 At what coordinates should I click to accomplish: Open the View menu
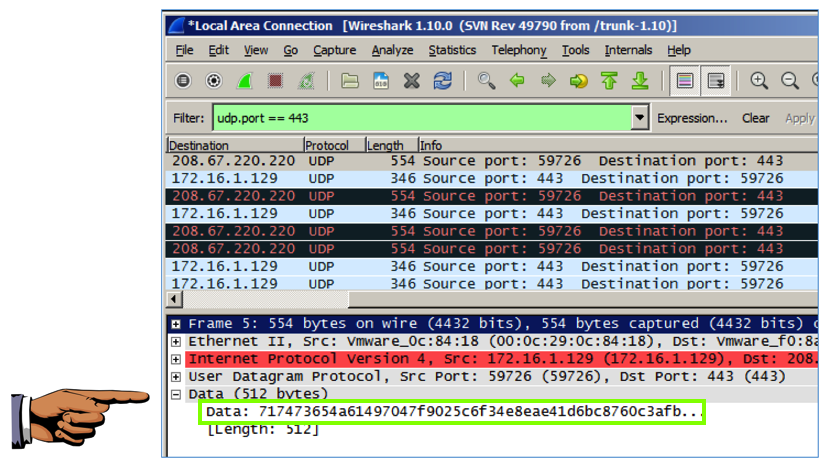[256, 50]
